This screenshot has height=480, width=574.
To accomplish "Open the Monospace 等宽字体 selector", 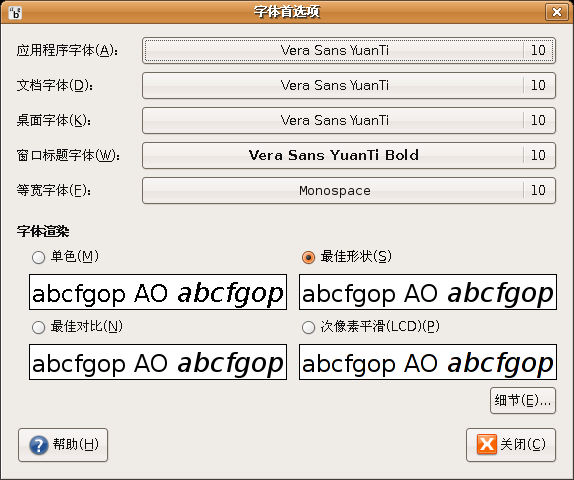I will pyautogui.click(x=349, y=190).
